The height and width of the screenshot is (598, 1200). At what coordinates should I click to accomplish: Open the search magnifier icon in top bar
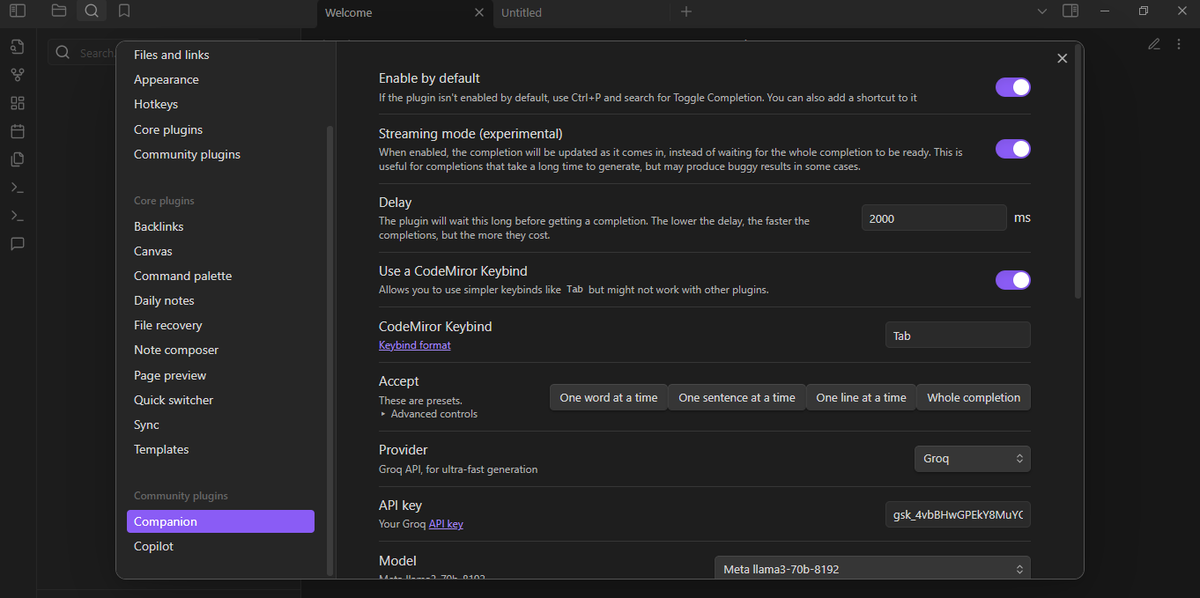coord(91,11)
